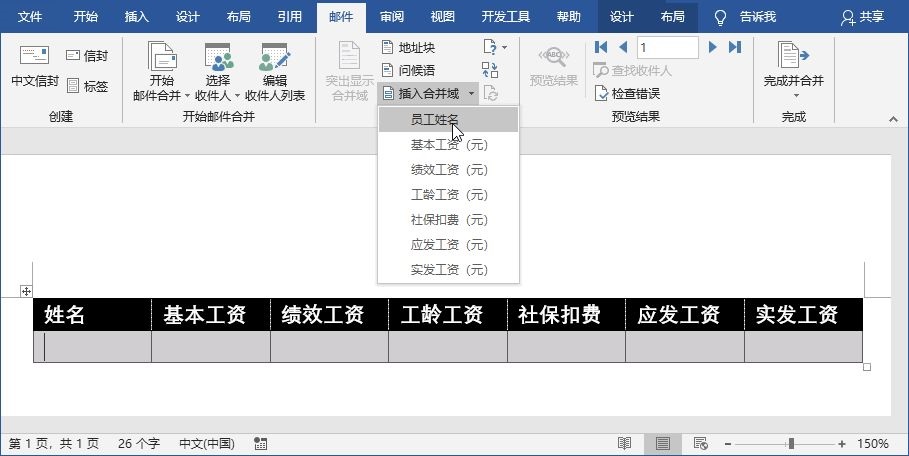
Task: Click the 社保扣费 header cell
Action: [566, 315]
